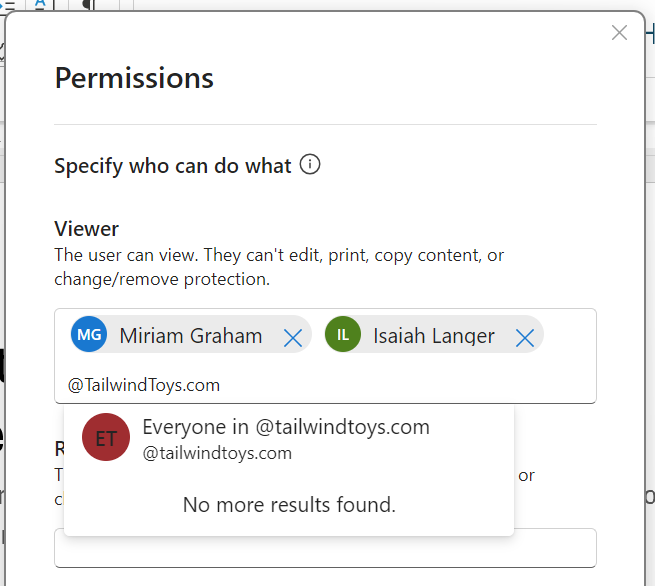Click the info icon beside Specify who can do what
Viewport: 655px width, 586px height.
click(x=310, y=165)
